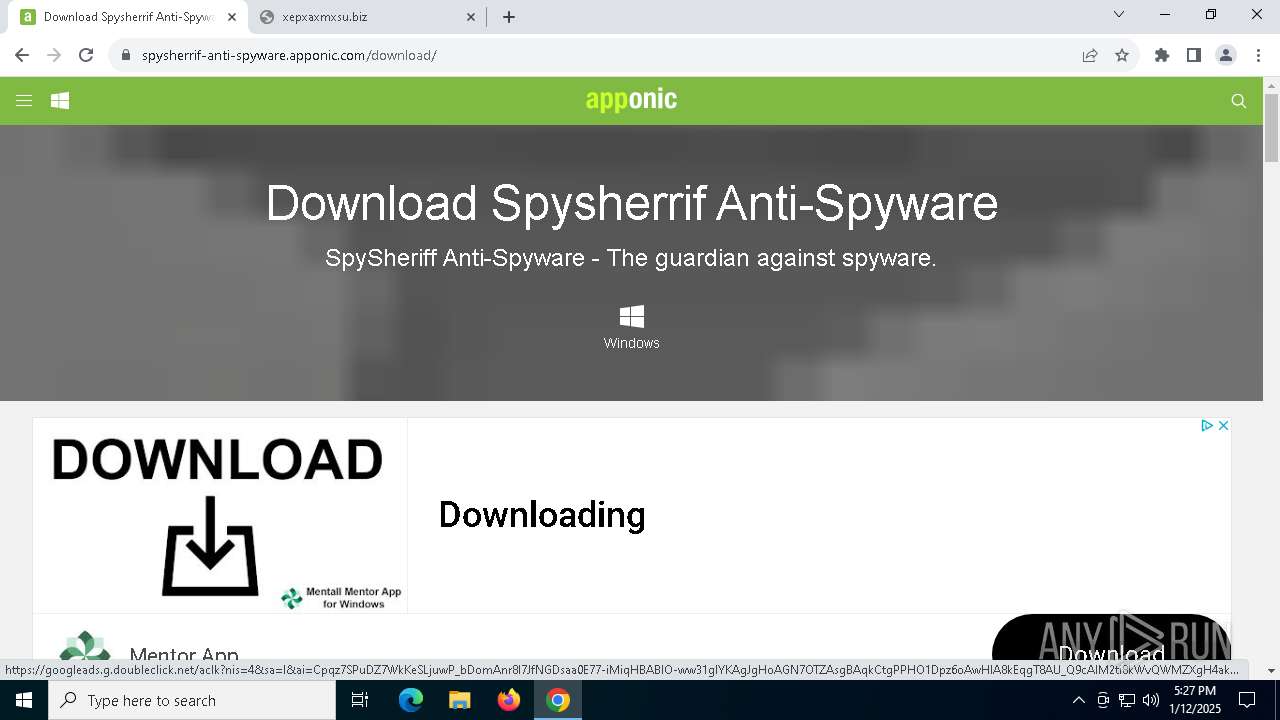Click the Downloading ad headline
This screenshot has height=720, width=1280.
tap(542, 514)
